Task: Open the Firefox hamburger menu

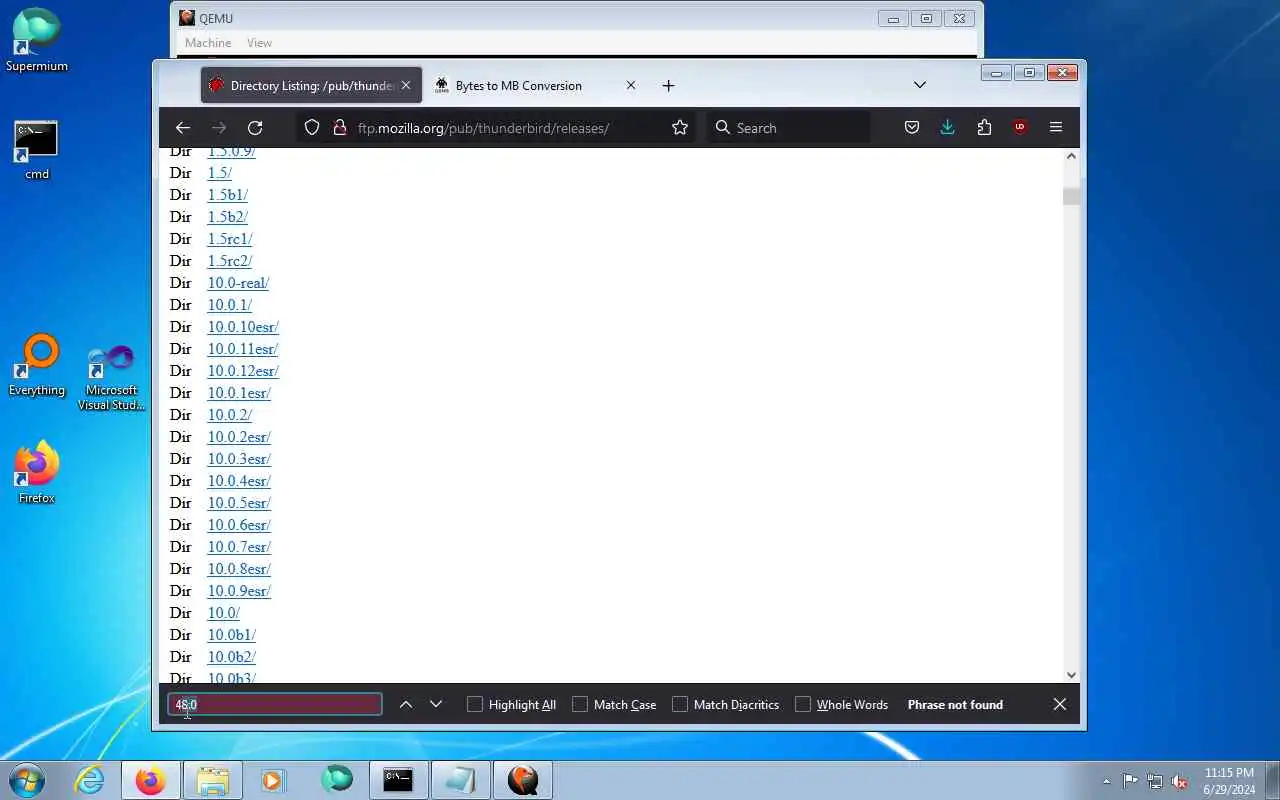Action: click(x=1056, y=128)
